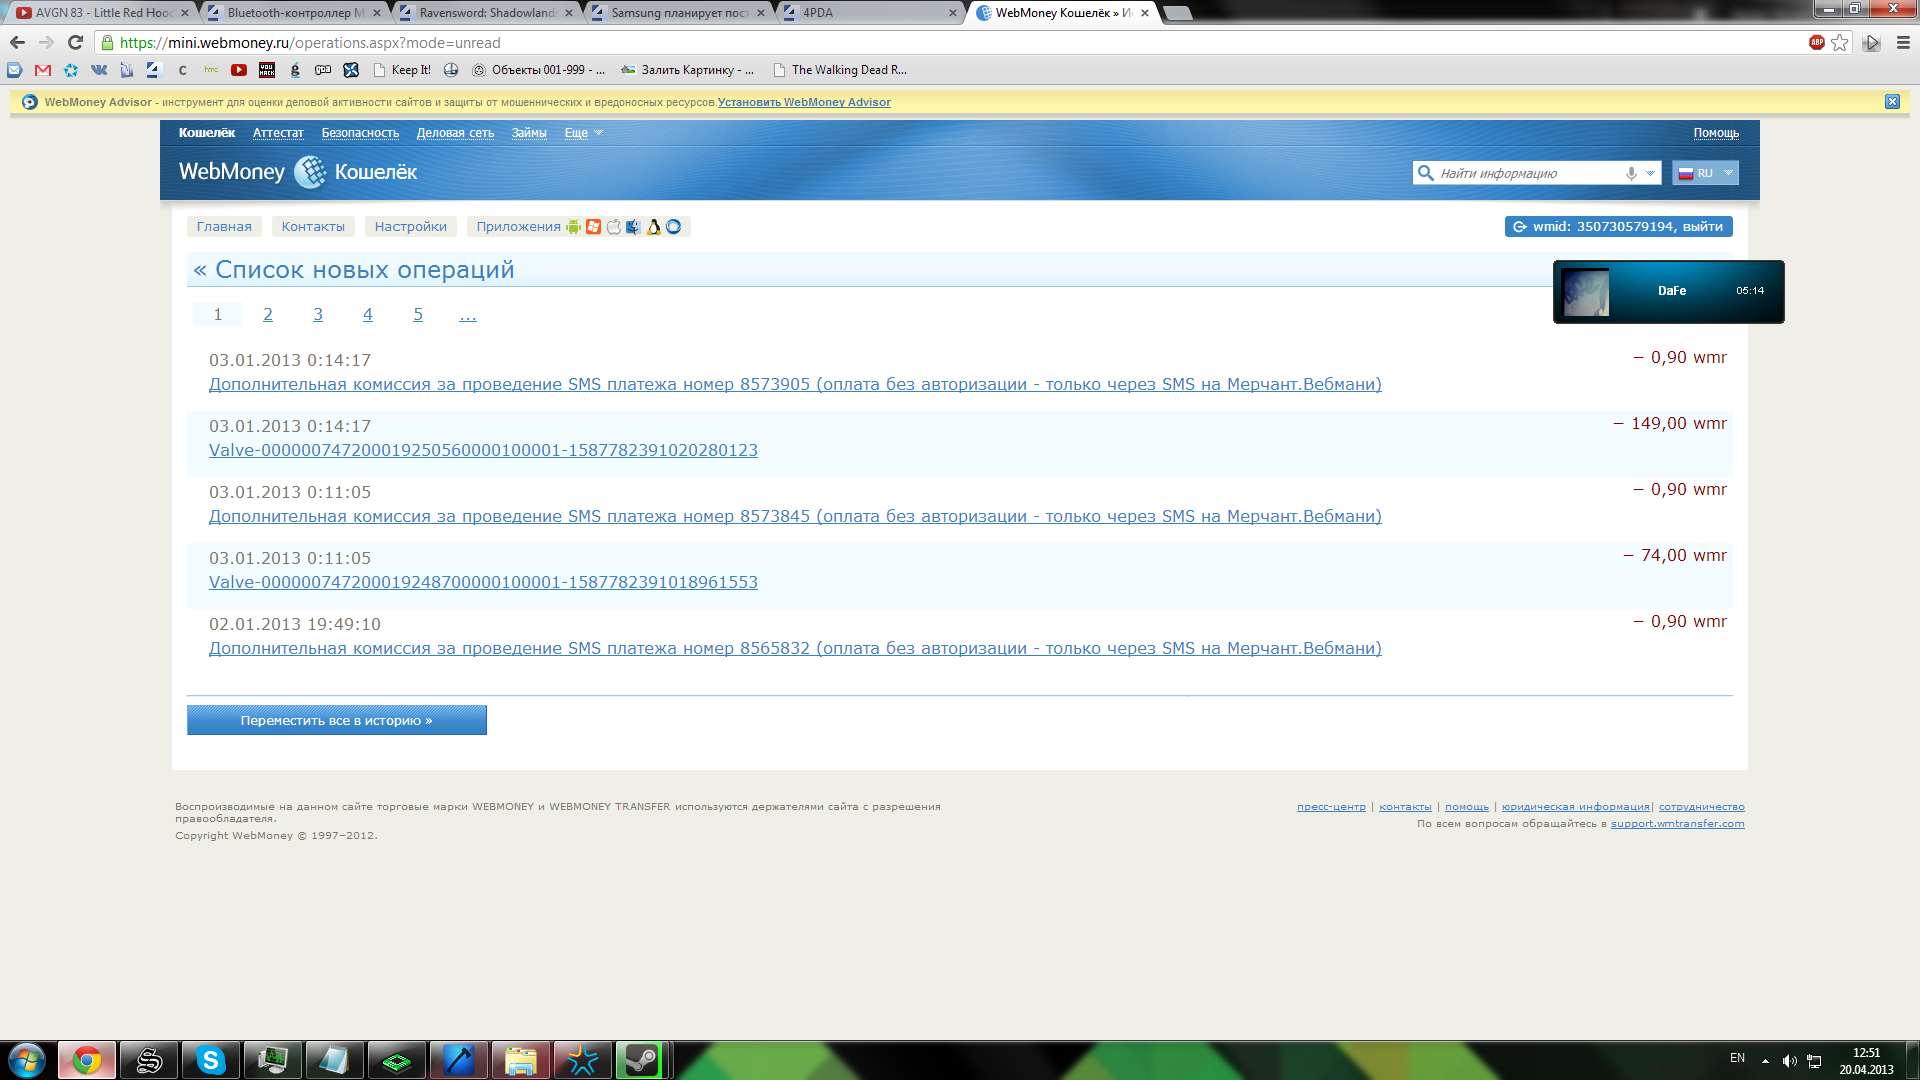Bookmark the page with the star icon
The image size is (1920, 1080).
pyautogui.click(x=1840, y=42)
